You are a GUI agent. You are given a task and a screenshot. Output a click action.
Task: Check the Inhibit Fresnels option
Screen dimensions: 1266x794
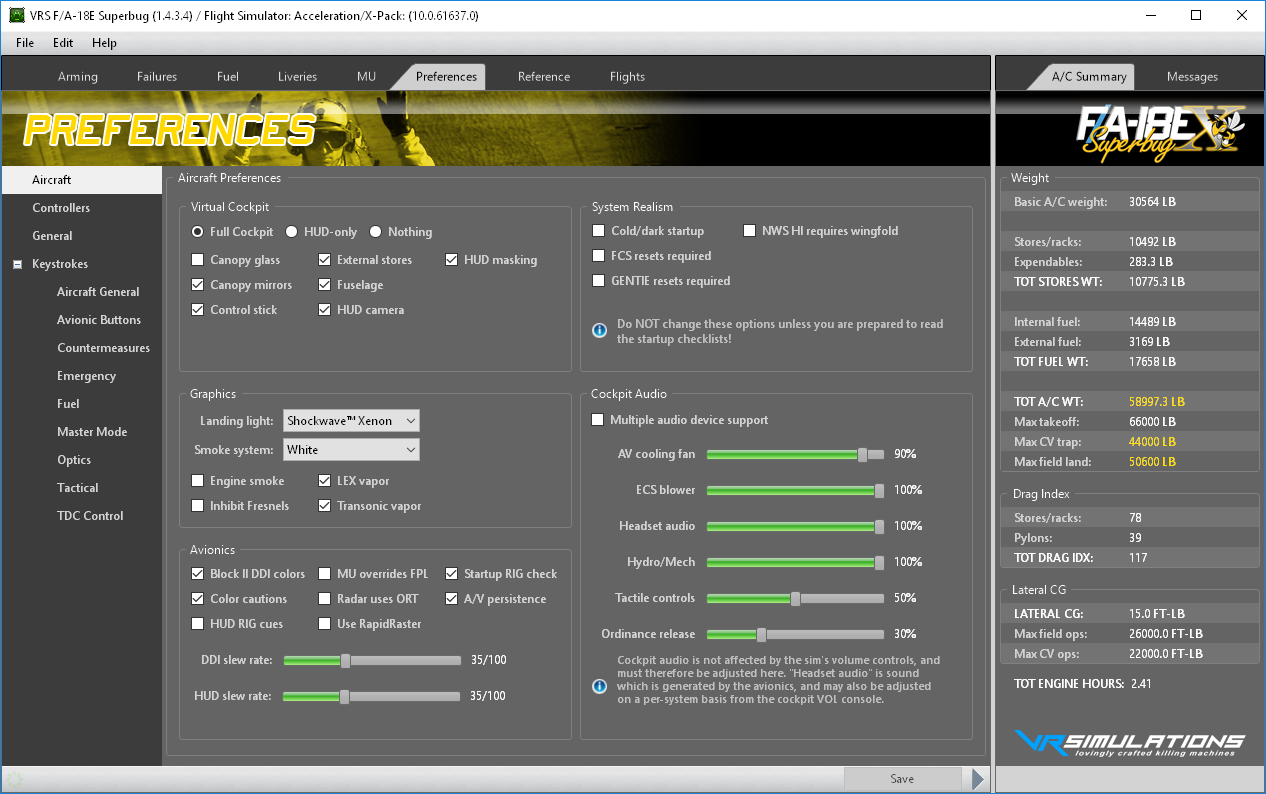(198, 506)
